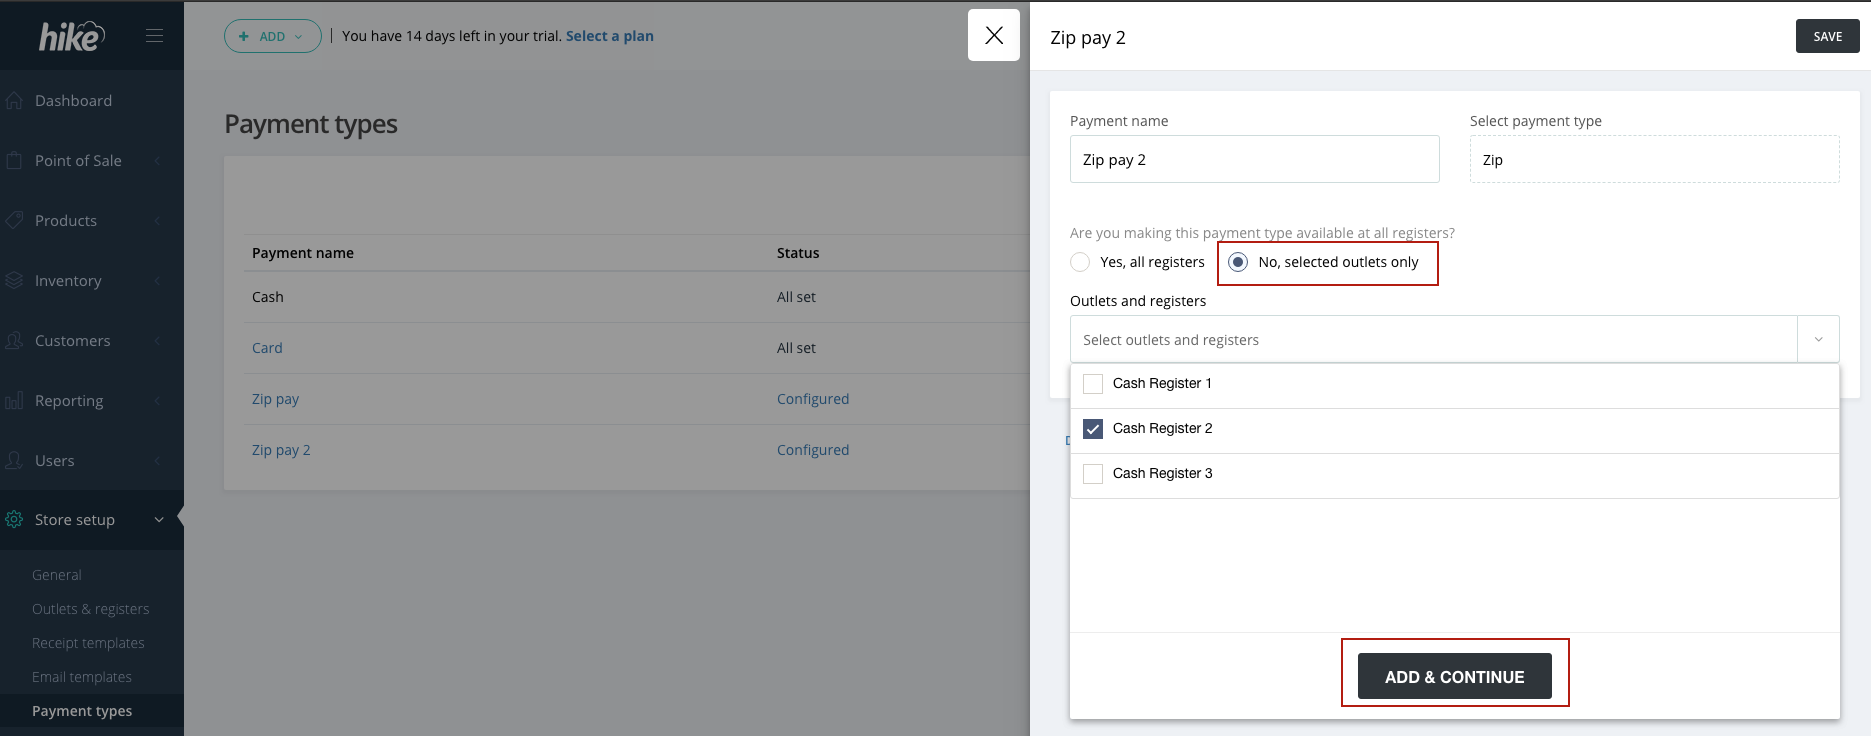Collapse the outlets and registers dropdown arrow
The height and width of the screenshot is (736, 1871).
(1818, 340)
